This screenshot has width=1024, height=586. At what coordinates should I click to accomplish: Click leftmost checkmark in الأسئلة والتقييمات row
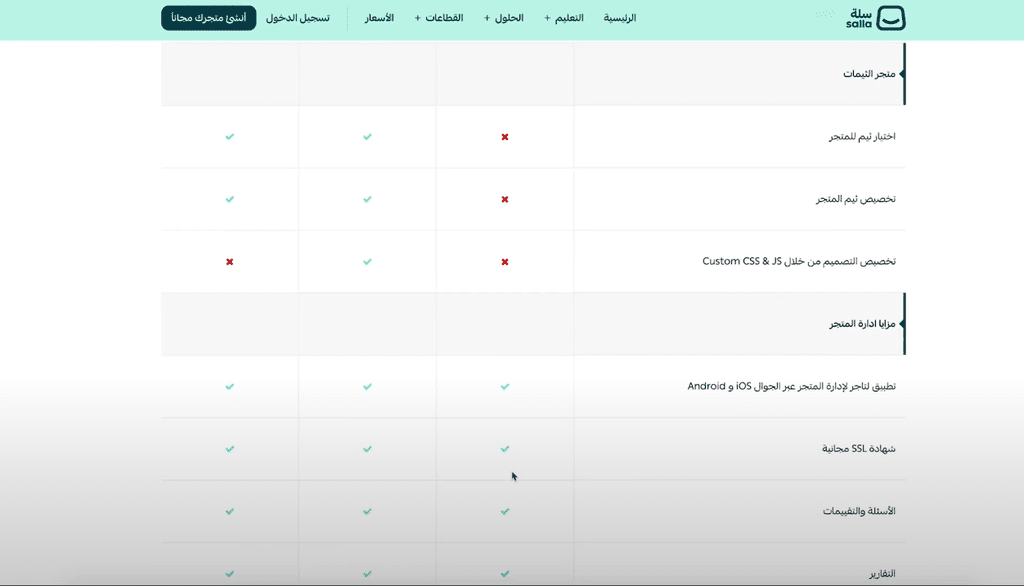(x=229, y=512)
